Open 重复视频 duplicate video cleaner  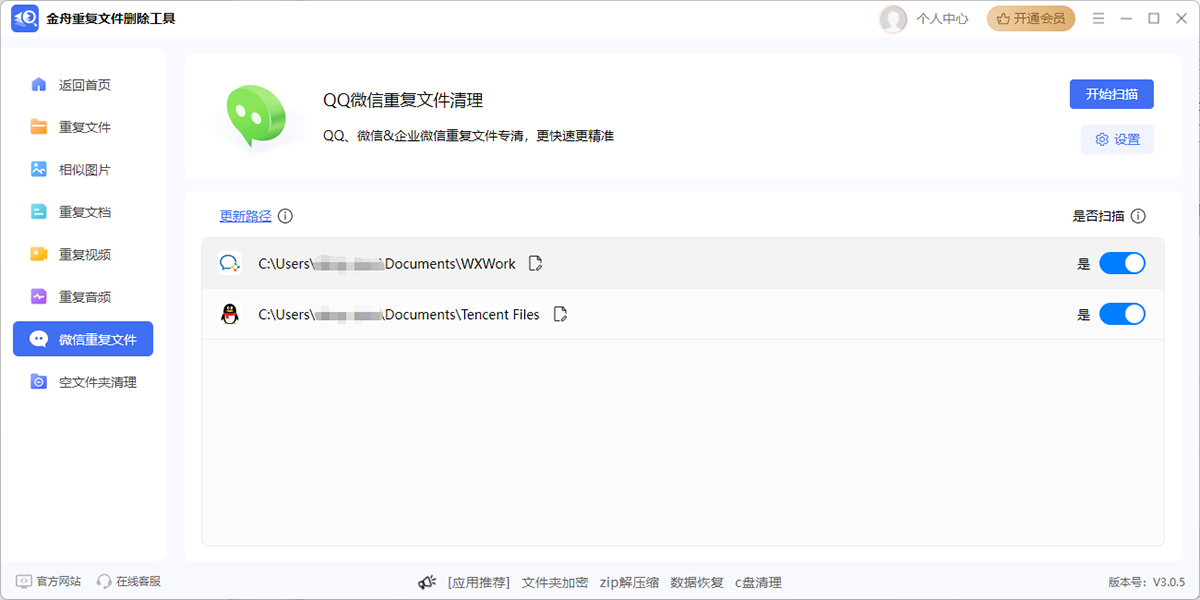click(x=83, y=254)
